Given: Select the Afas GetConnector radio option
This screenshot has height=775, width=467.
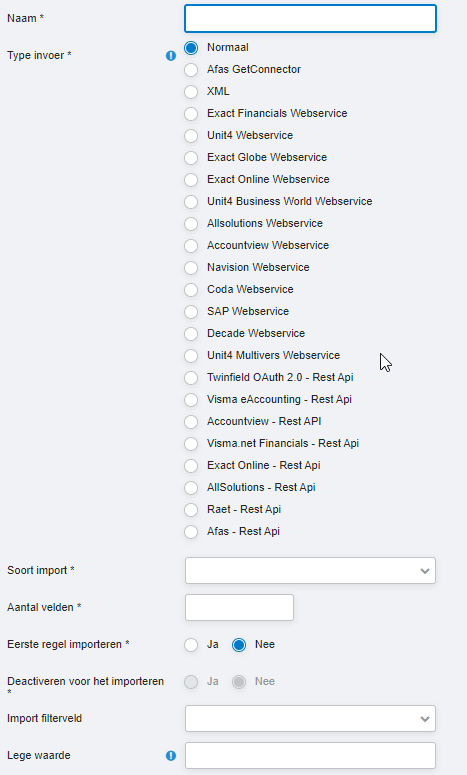Looking at the screenshot, I should (191, 70).
